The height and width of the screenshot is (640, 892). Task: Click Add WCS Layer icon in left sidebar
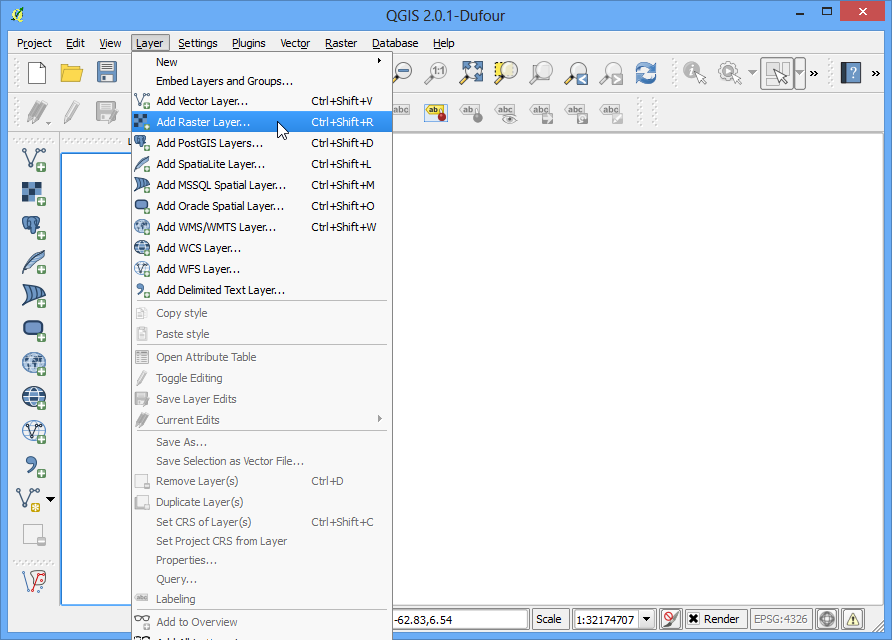34,398
